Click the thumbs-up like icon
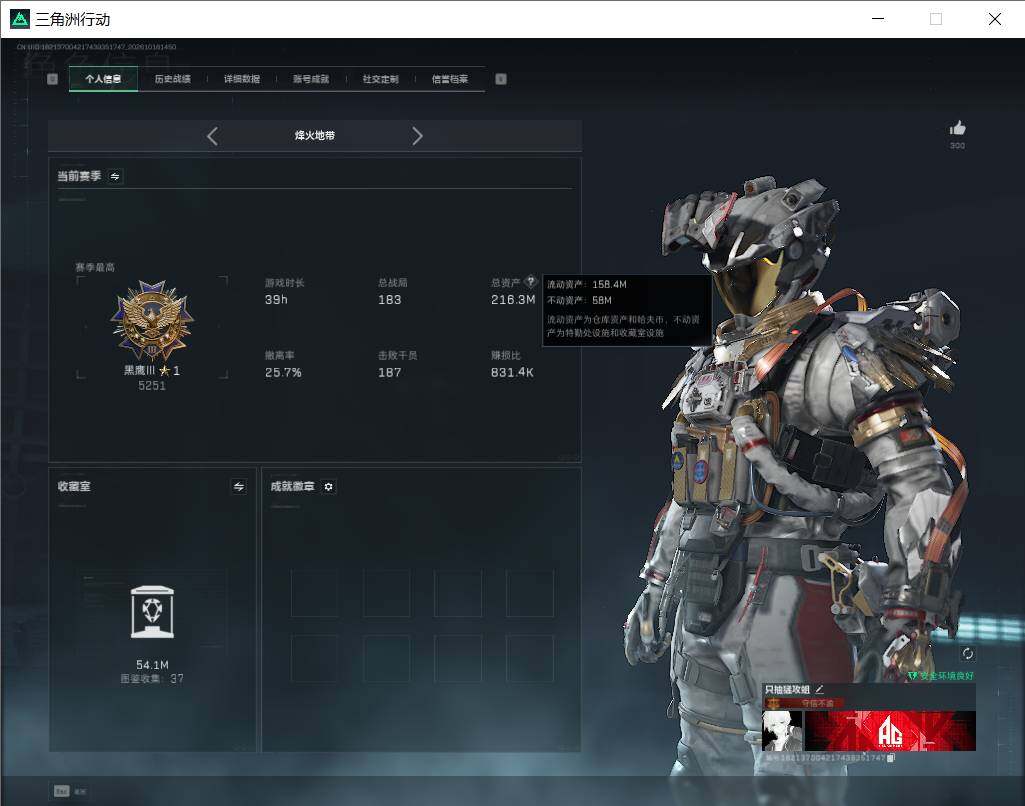1025x806 pixels. point(958,128)
